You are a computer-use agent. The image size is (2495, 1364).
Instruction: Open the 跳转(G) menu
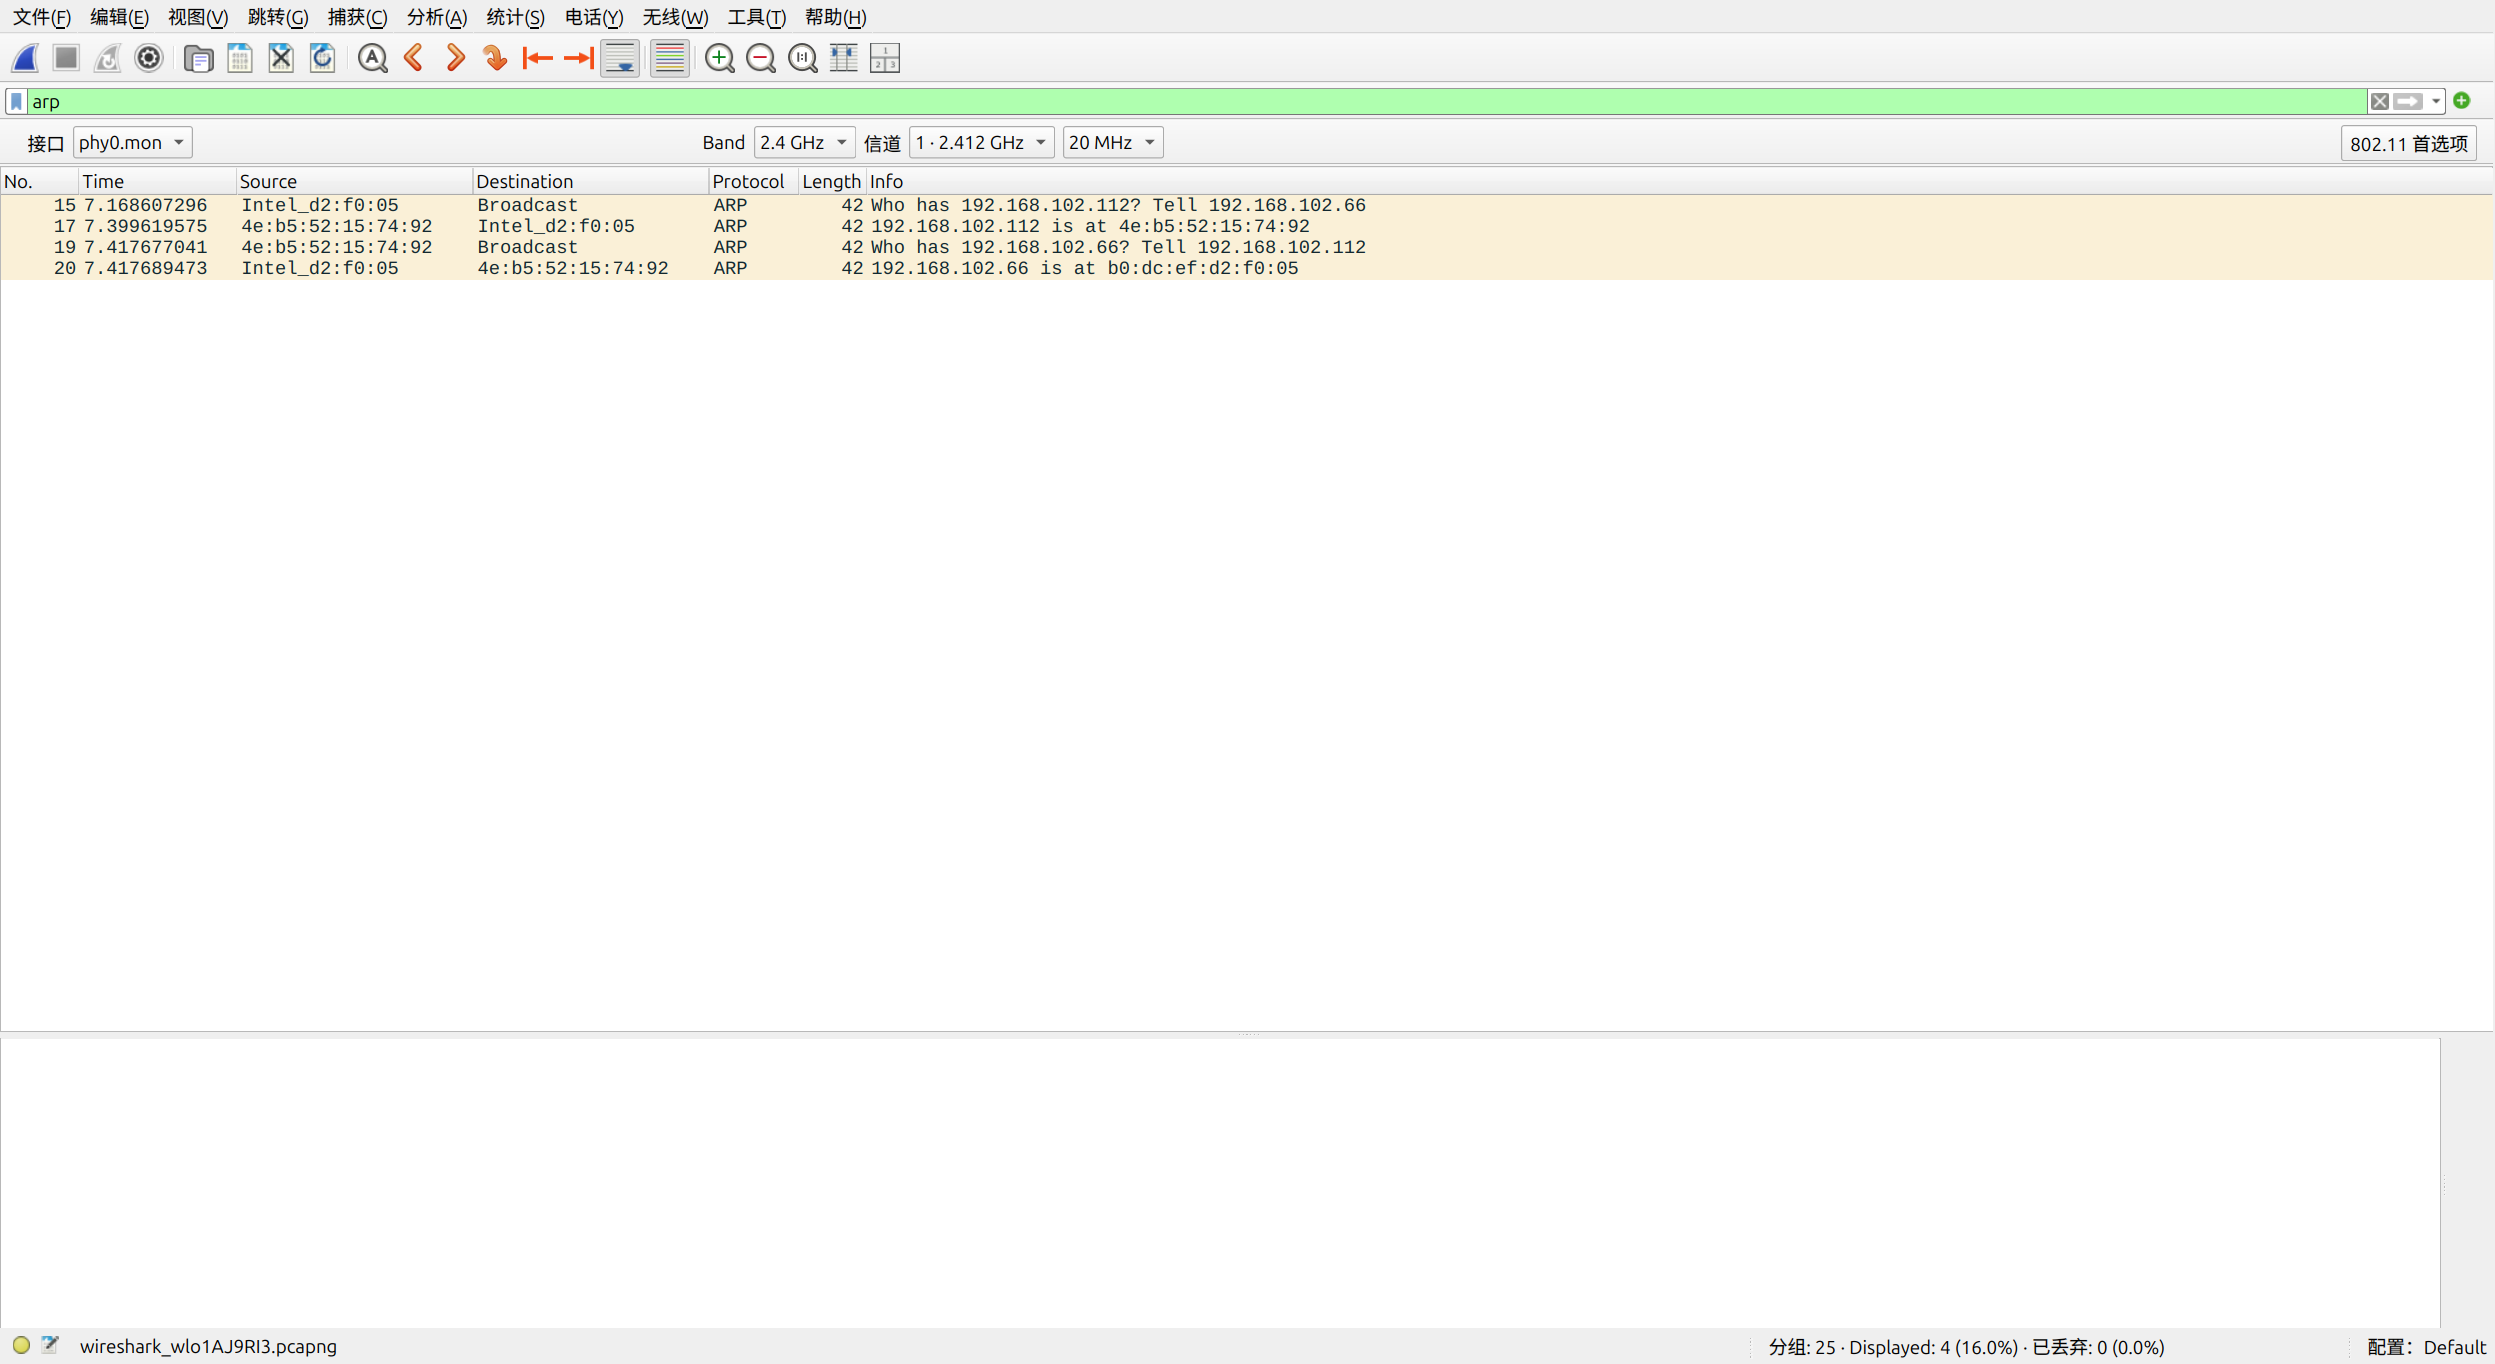[278, 17]
